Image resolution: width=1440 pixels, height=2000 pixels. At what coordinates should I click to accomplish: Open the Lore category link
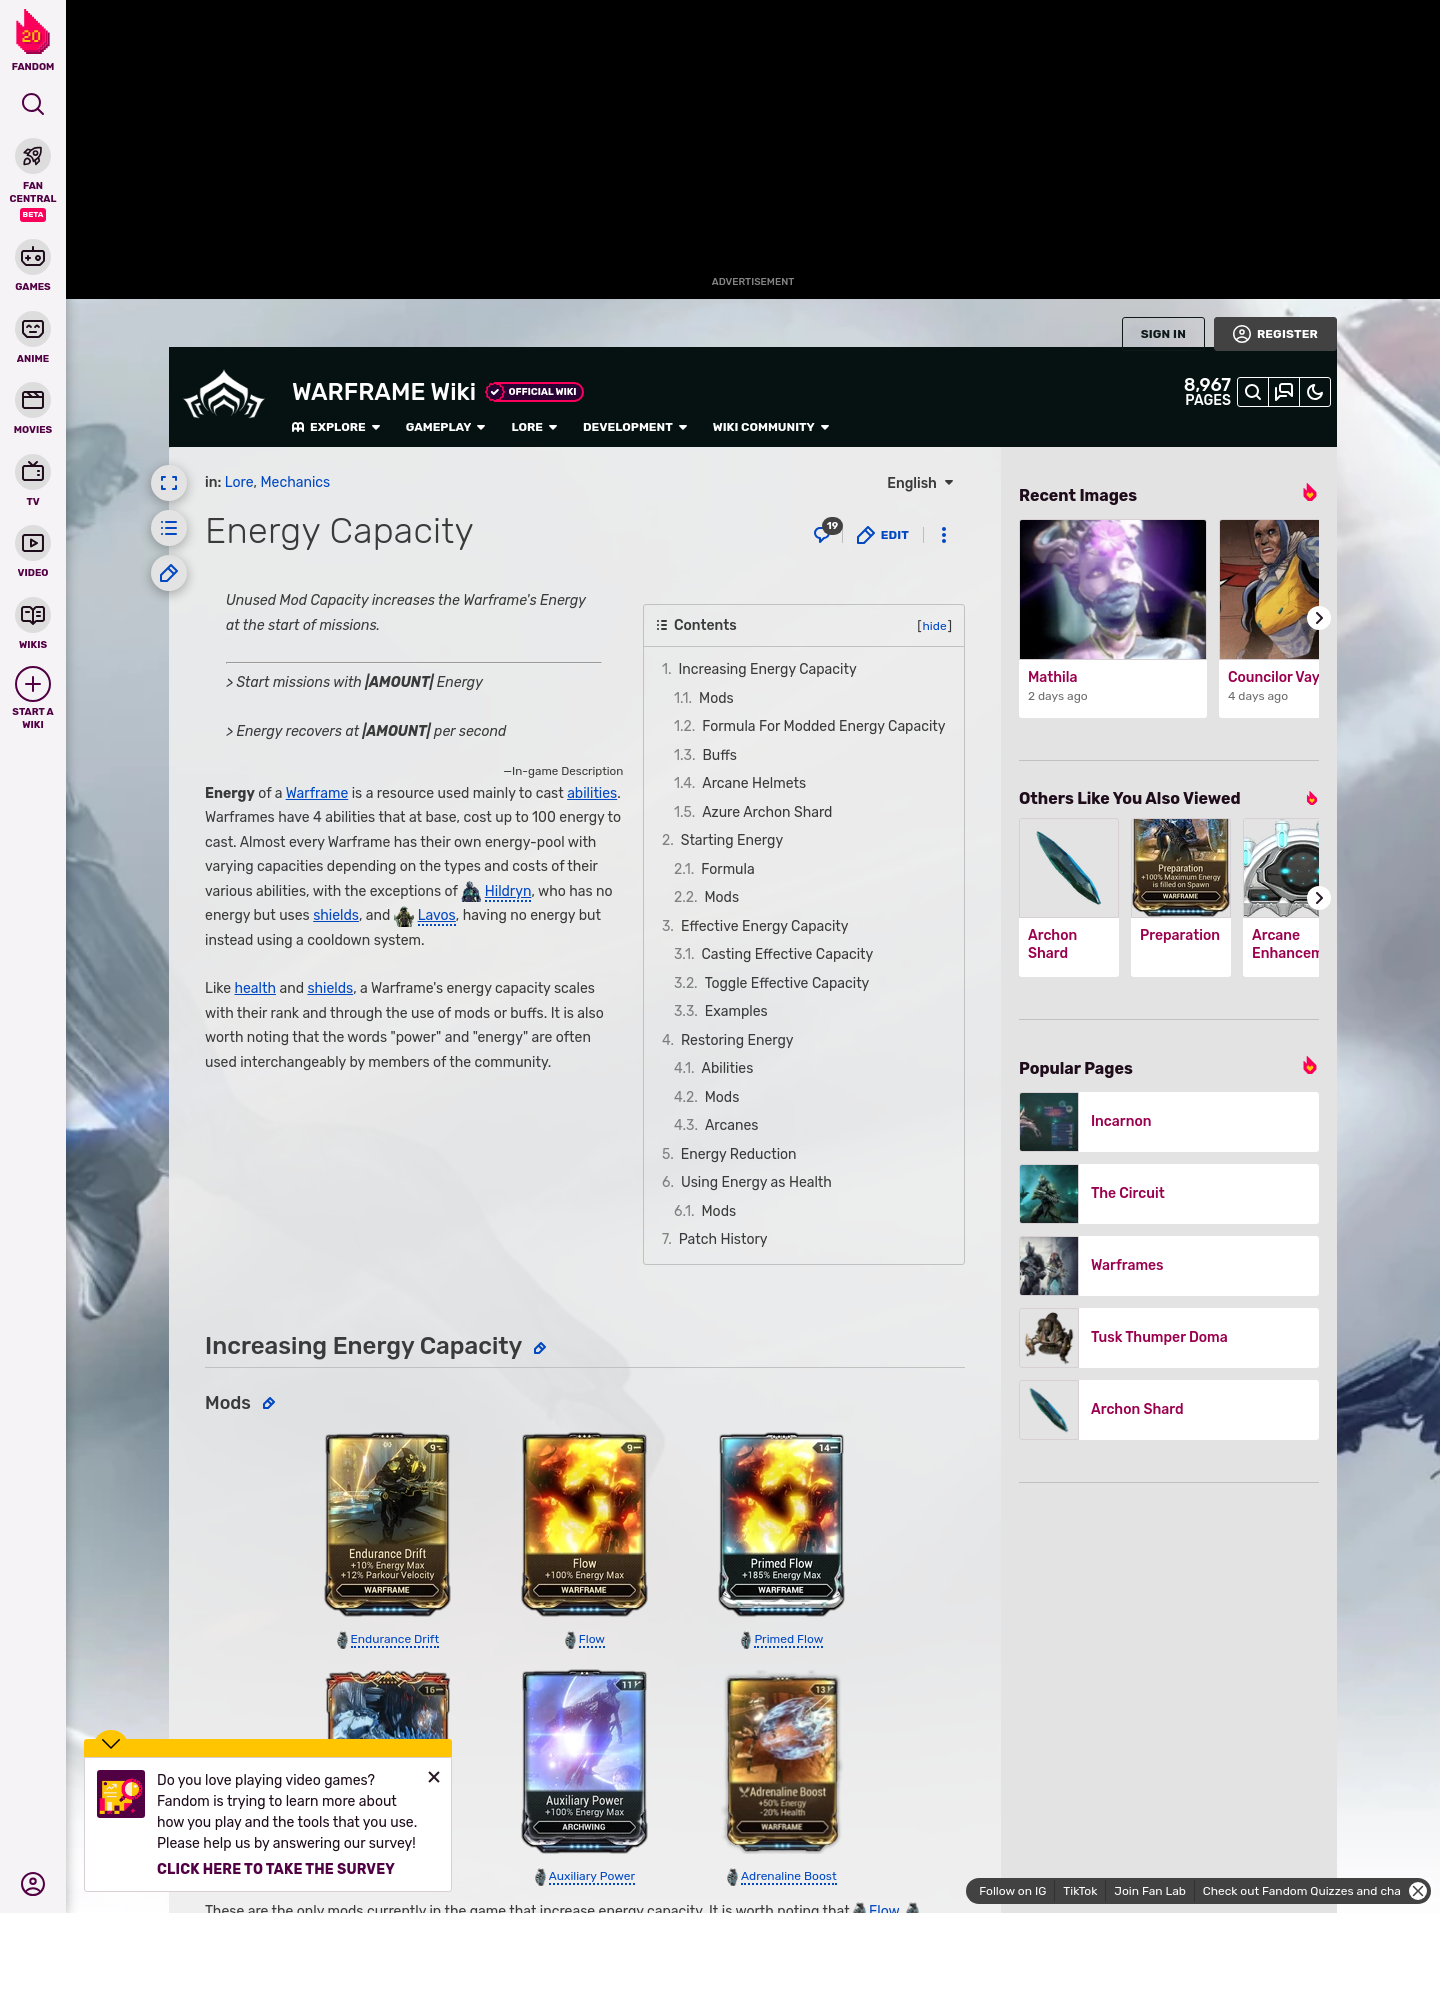pyautogui.click(x=238, y=482)
